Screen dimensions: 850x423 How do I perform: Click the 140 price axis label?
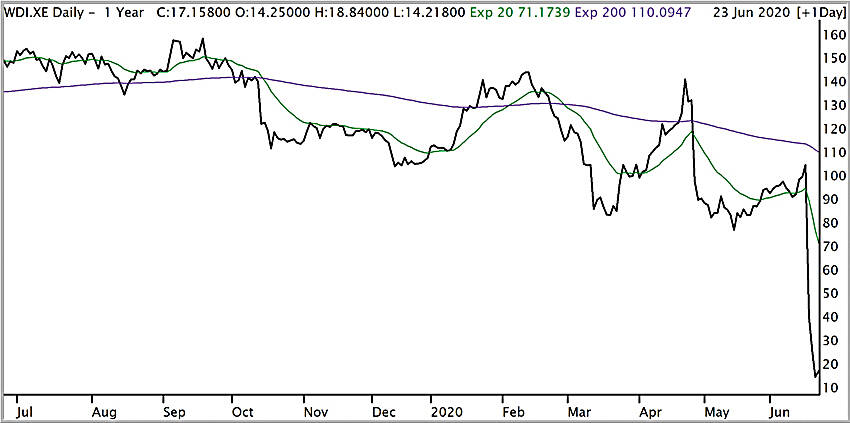pyautogui.click(x=834, y=82)
